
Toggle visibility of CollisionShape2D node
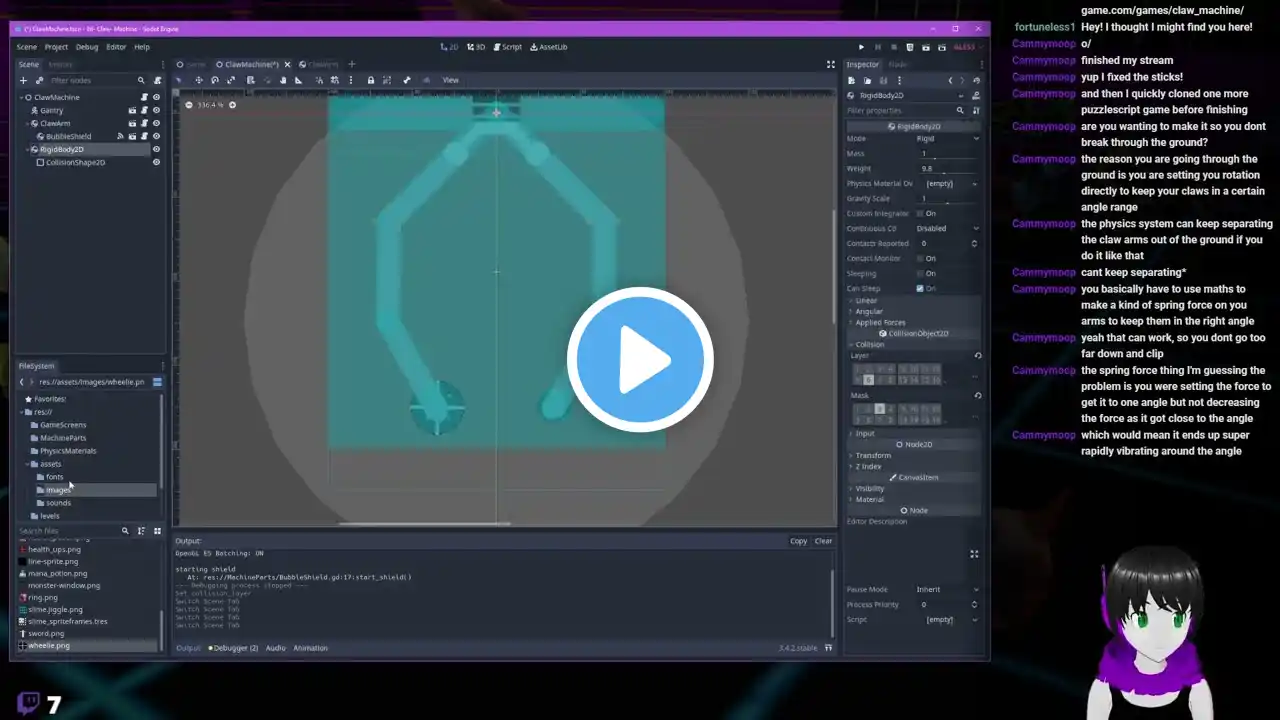[x=156, y=162]
